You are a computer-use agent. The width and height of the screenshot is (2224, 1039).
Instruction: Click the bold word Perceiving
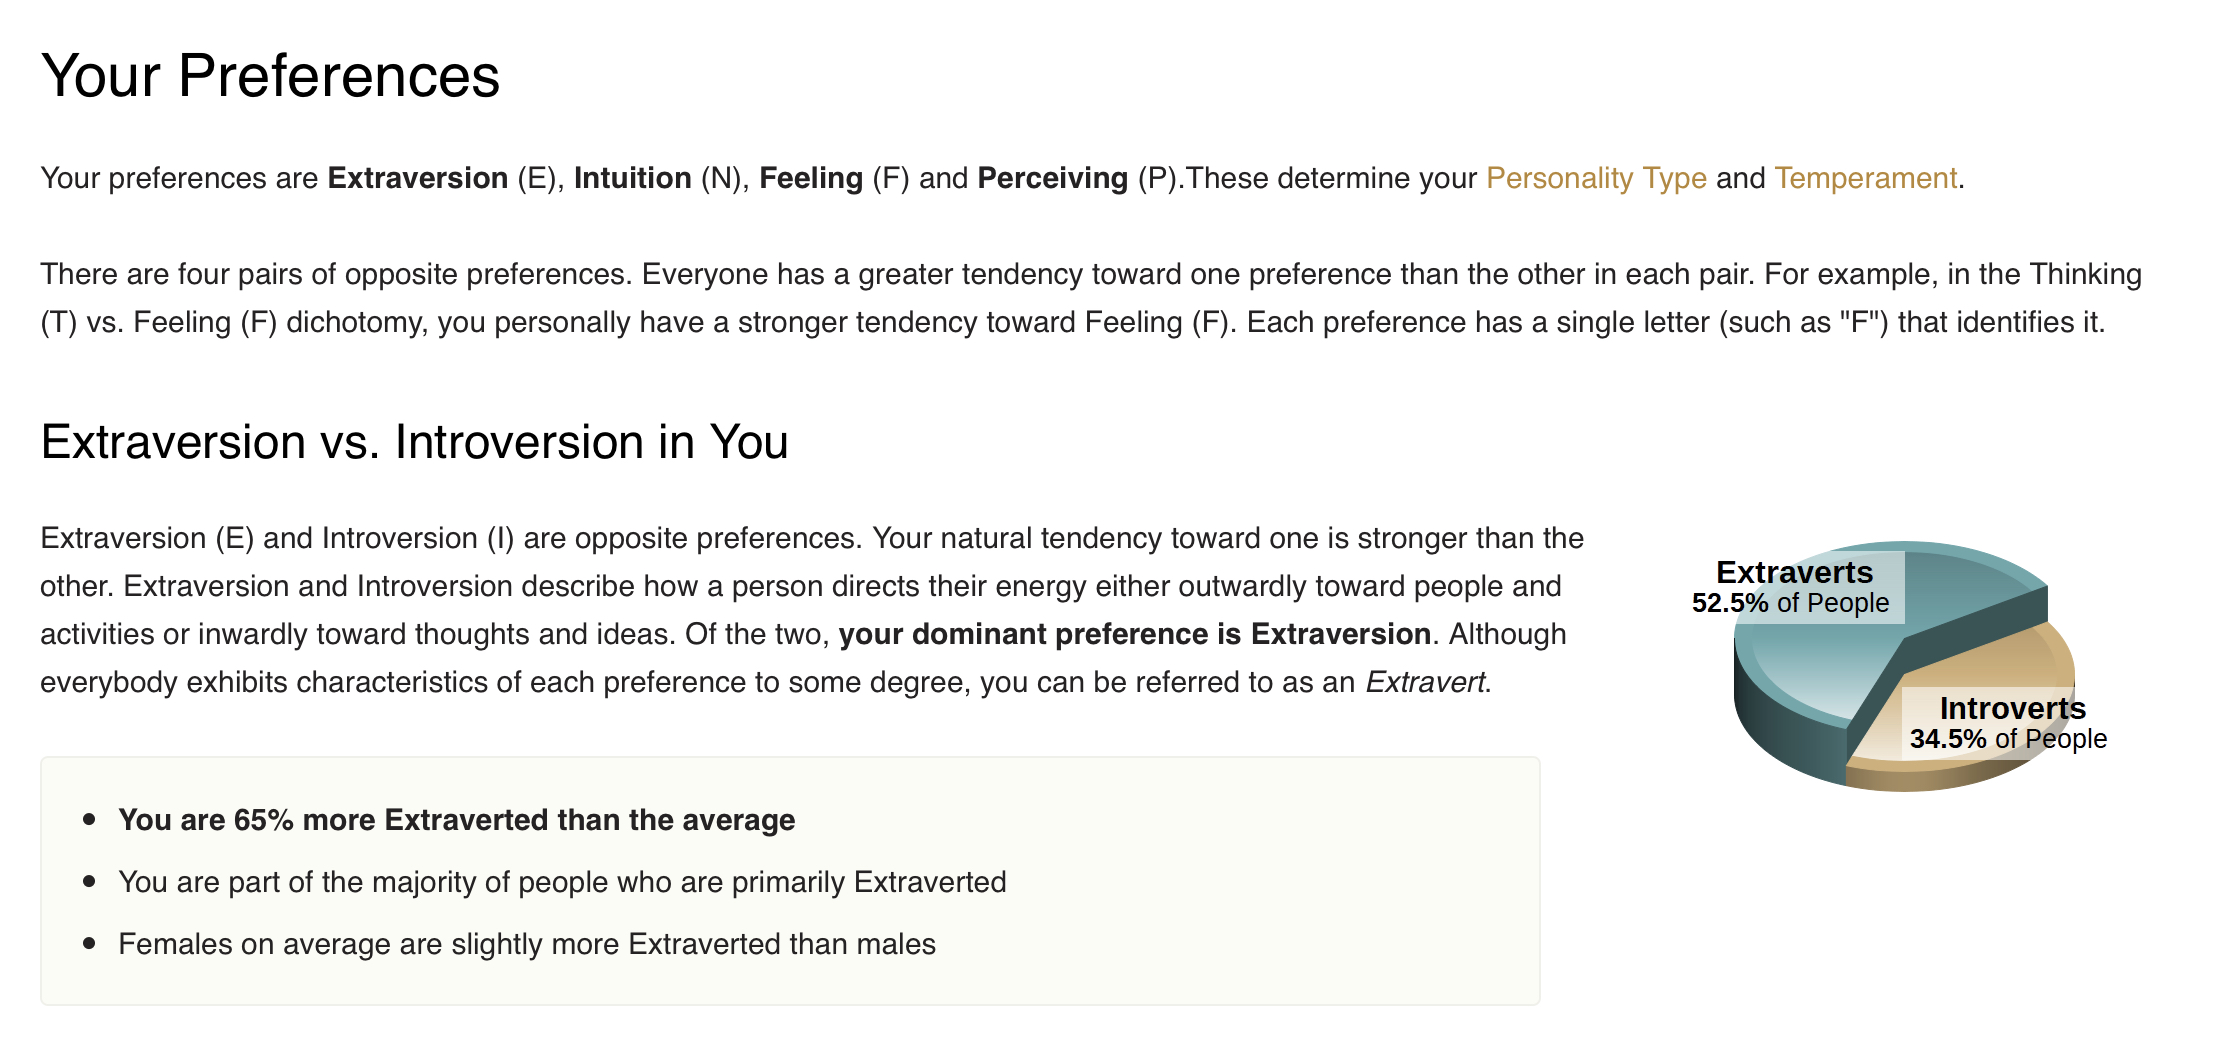pyautogui.click(x=1052, y=178)
